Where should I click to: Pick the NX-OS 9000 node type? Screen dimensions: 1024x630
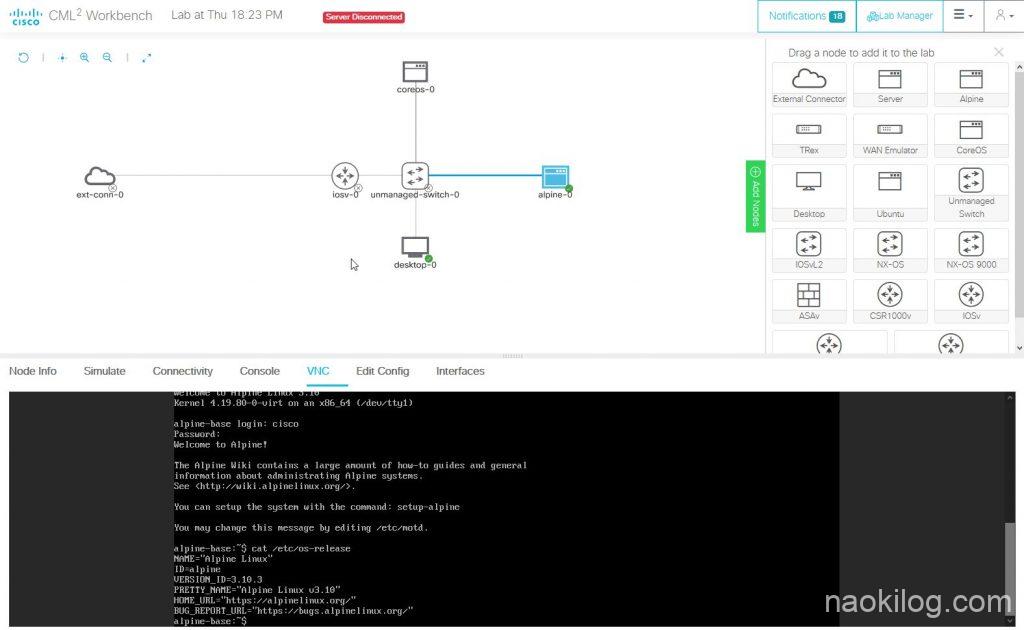pyautogui.click(x=971, y=251)
